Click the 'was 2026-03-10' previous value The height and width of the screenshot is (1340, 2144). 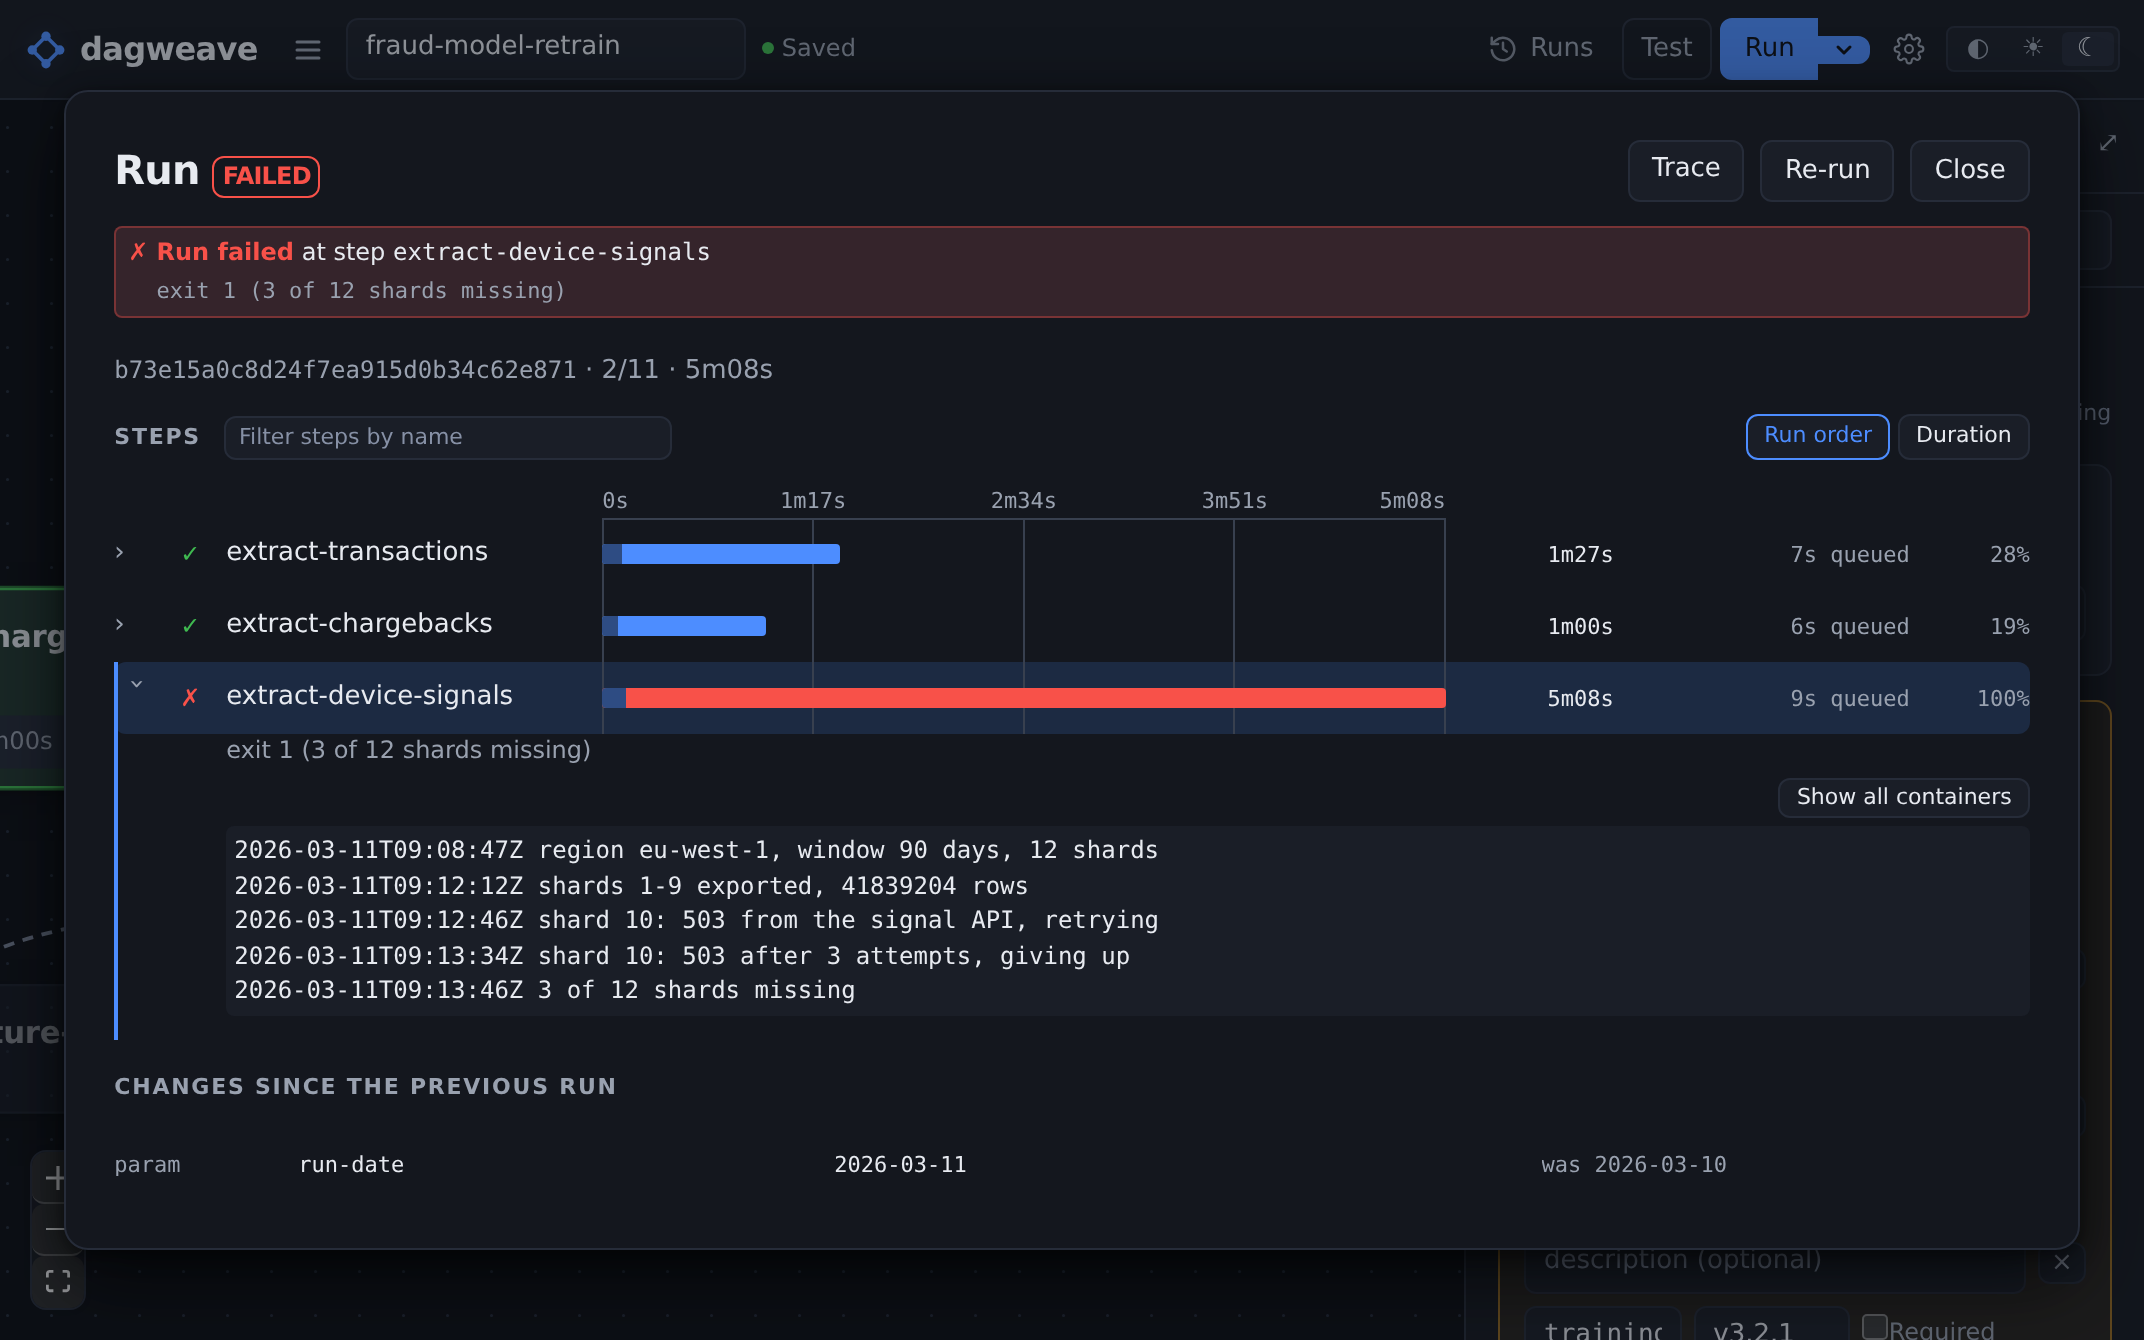(1634, 1165)
